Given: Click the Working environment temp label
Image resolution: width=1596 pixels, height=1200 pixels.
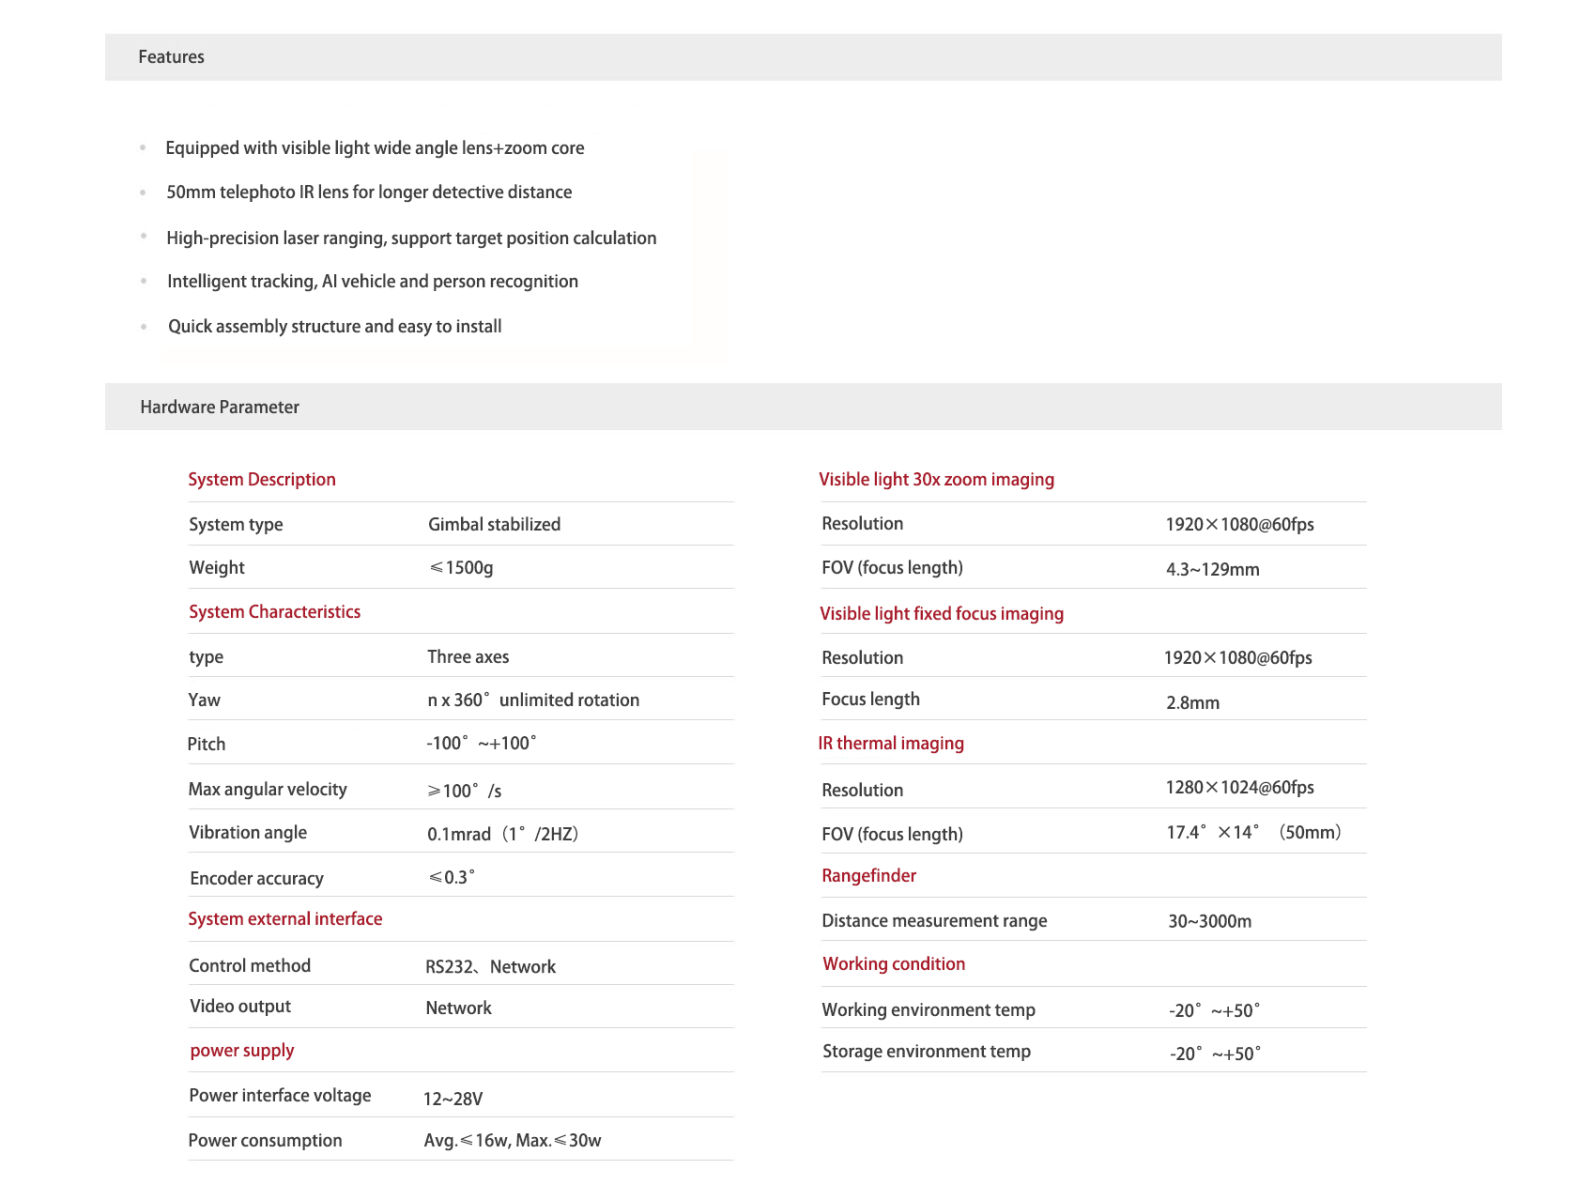Looking at the screenshot, I should [x=928, y=1010].
